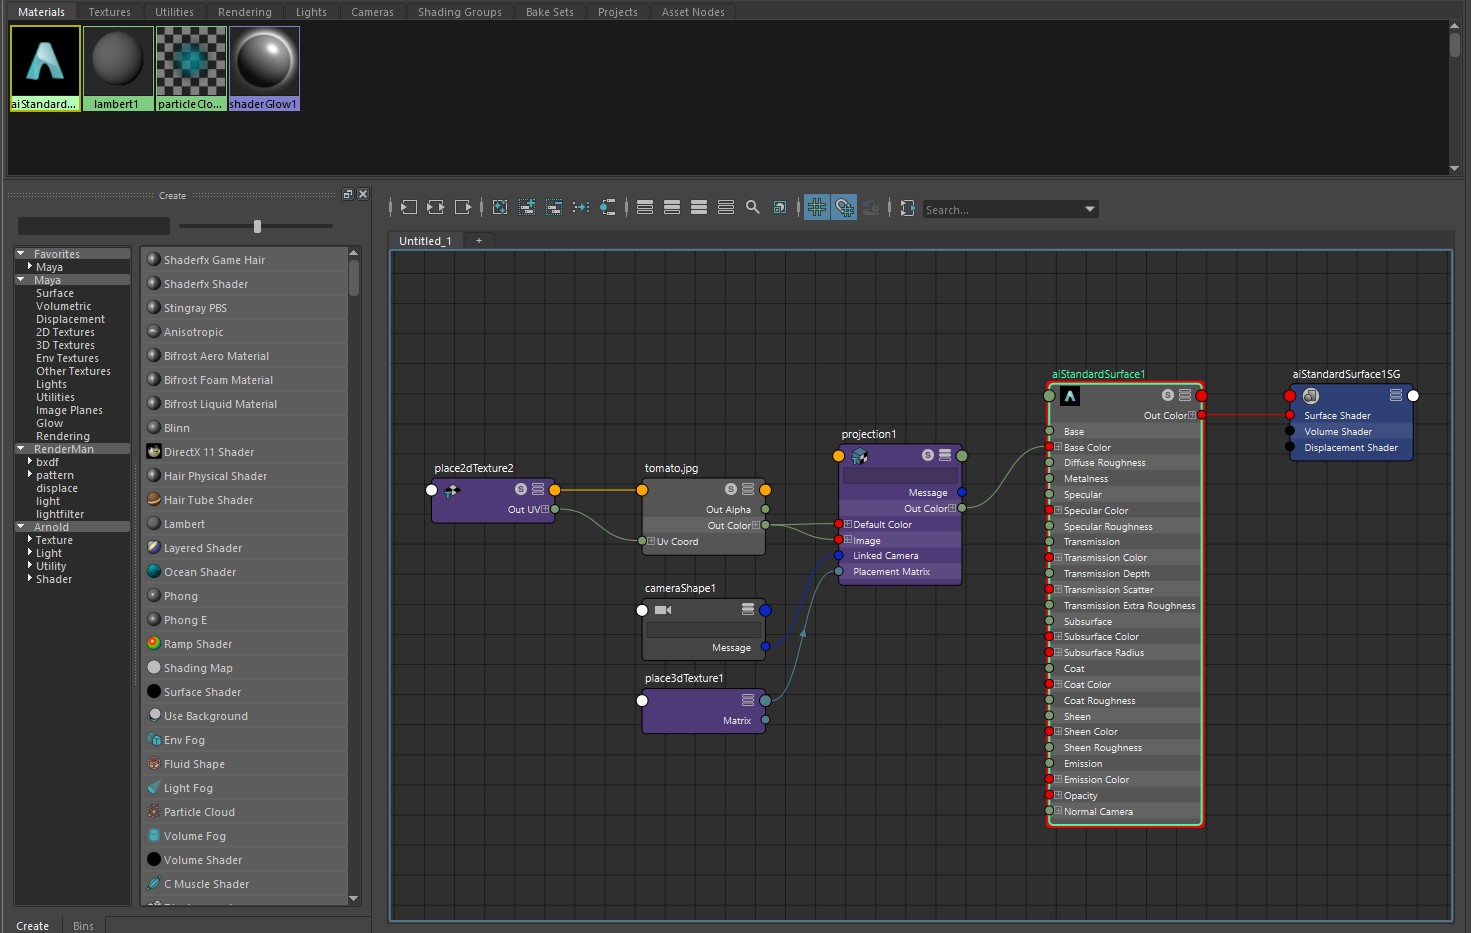Select the shaderGlow1 material swatch
The image size is (1471, 933).
(x=264, y=68)
